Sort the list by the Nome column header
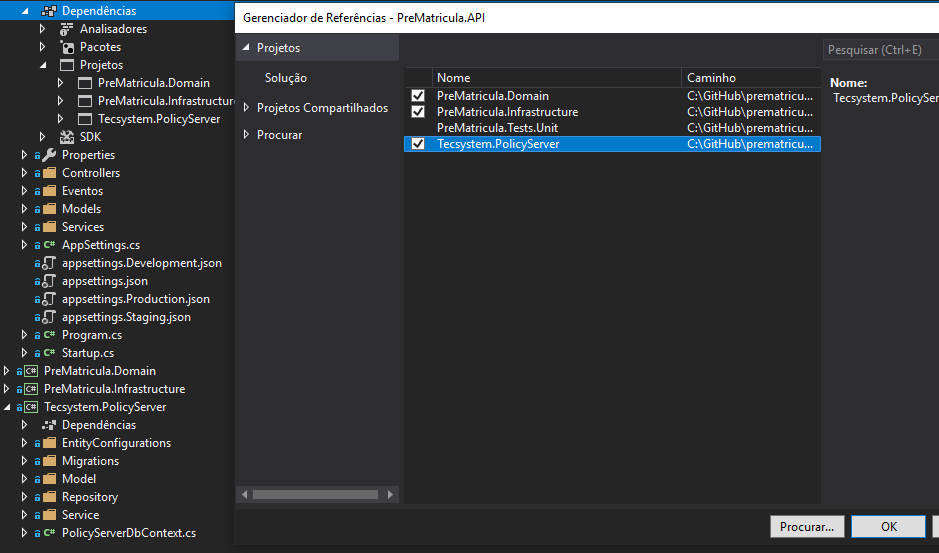Image resolution: width=939 pixels, height=553 pixels. coord(556,78)
